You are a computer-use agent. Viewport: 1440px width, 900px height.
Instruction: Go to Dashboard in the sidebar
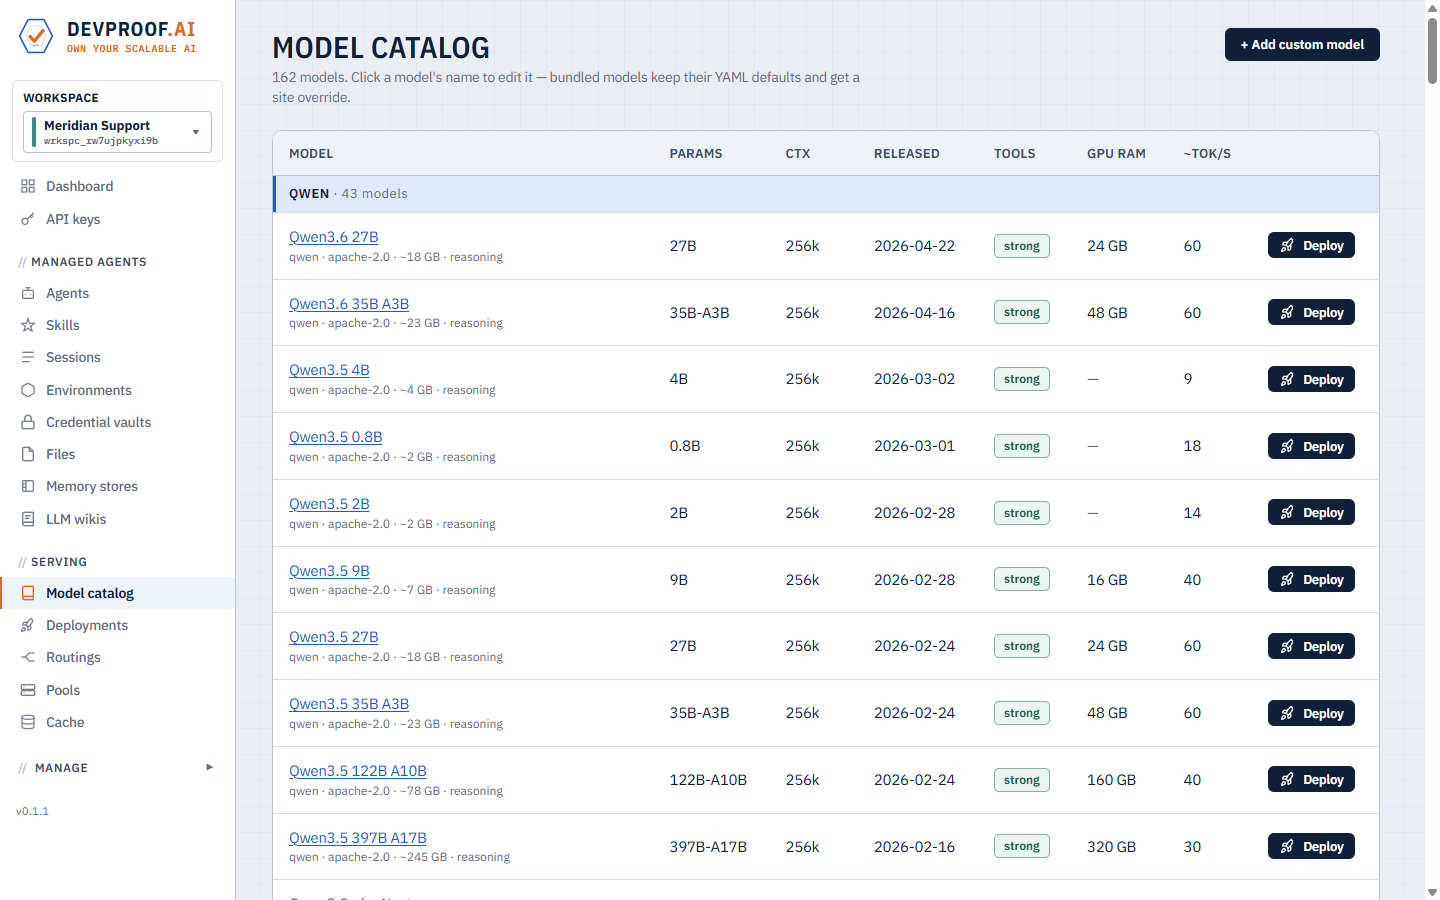(117, 186)
